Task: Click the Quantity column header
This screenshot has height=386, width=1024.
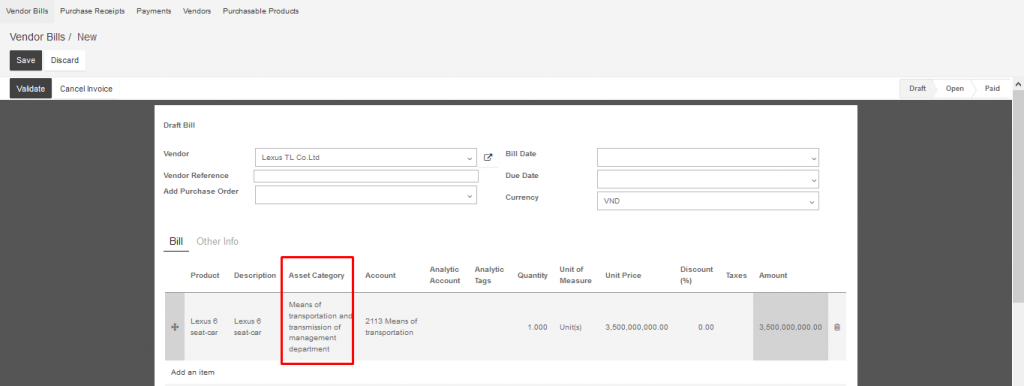Action: 532,276
